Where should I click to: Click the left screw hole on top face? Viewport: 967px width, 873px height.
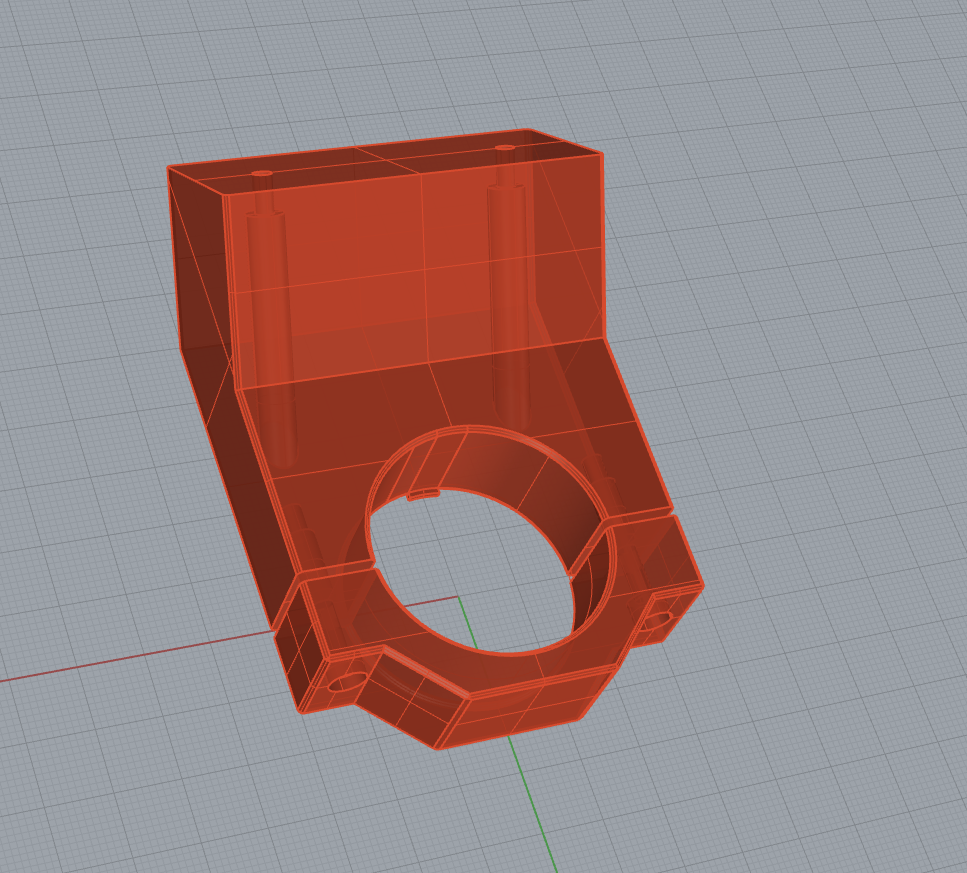coord(262,173)
